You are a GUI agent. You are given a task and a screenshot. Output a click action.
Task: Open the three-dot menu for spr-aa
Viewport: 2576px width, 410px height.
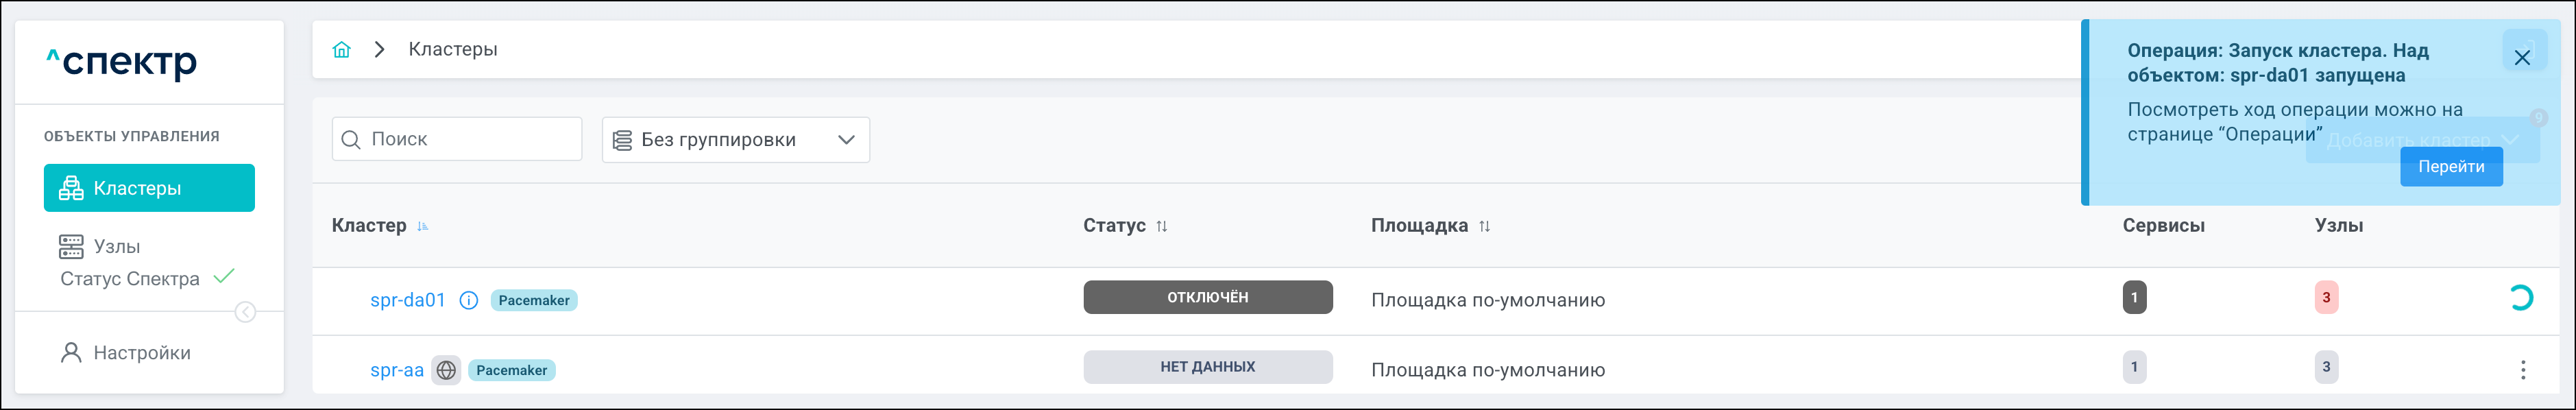(2522, 370)
